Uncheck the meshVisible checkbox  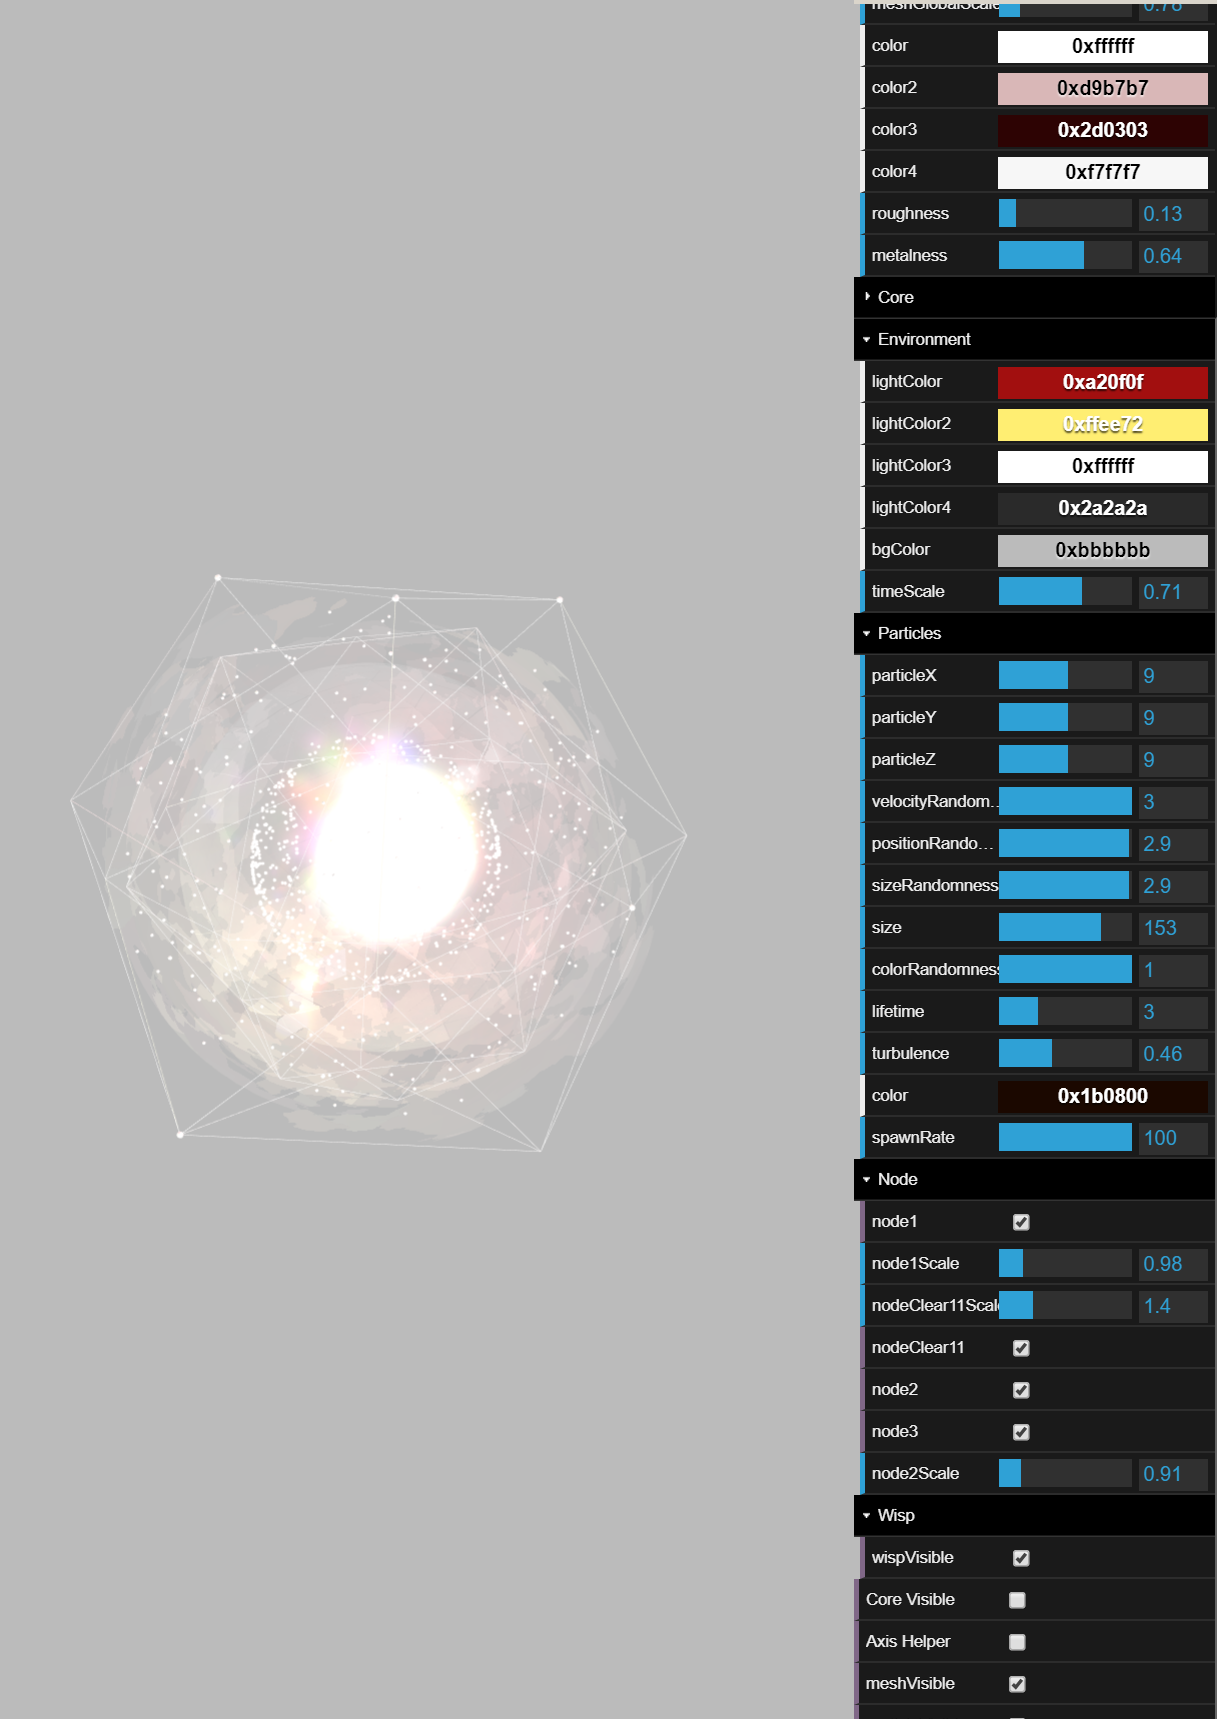[1017, 1684]
